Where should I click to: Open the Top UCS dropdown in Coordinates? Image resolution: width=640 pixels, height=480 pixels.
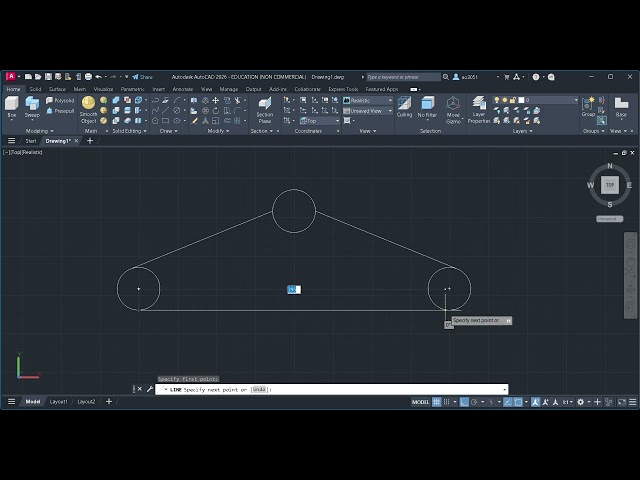320,121
